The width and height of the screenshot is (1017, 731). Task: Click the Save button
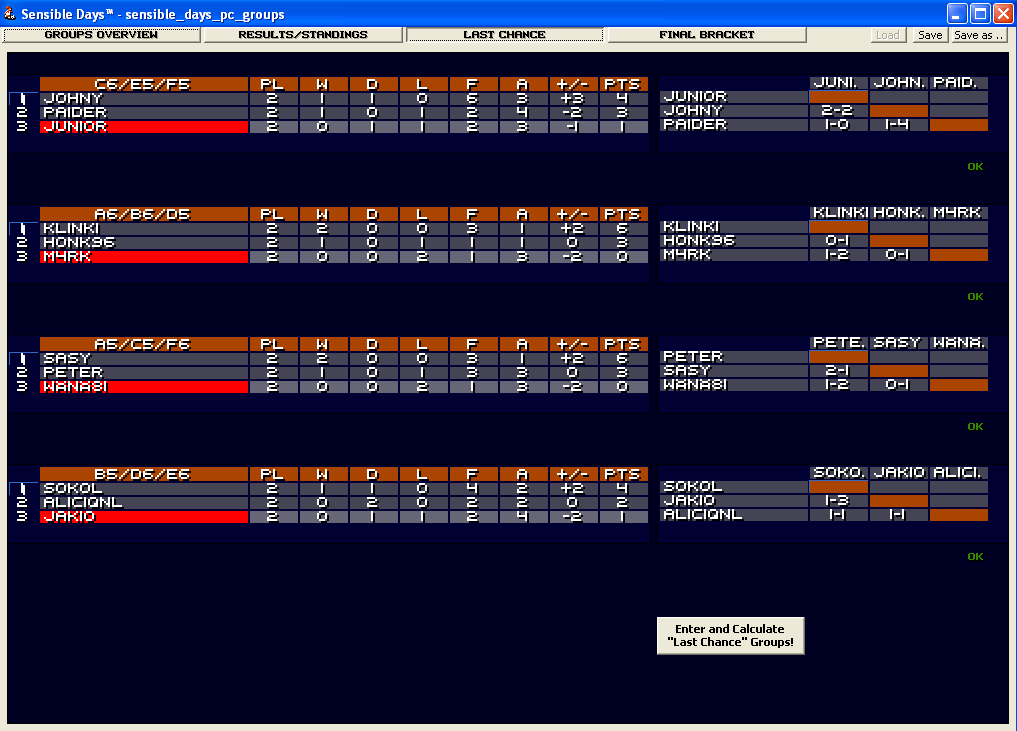pyautogui.click(x=930, y=35)
